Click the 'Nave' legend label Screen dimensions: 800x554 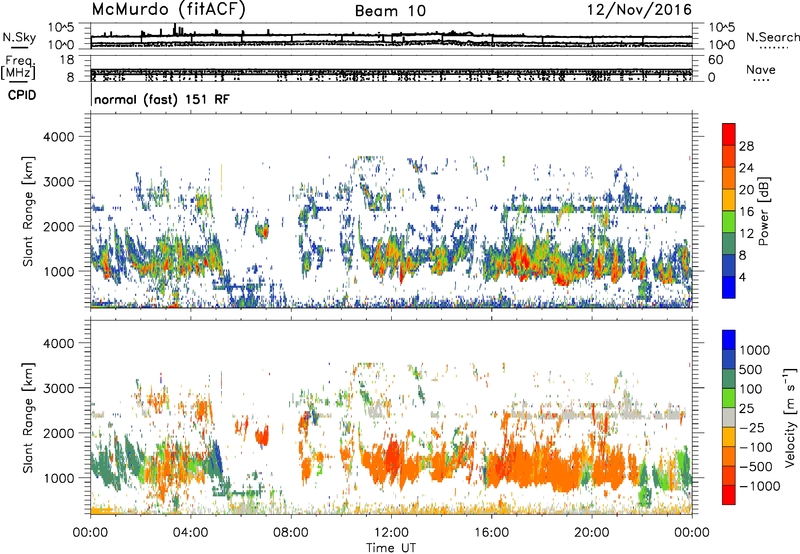761,70
